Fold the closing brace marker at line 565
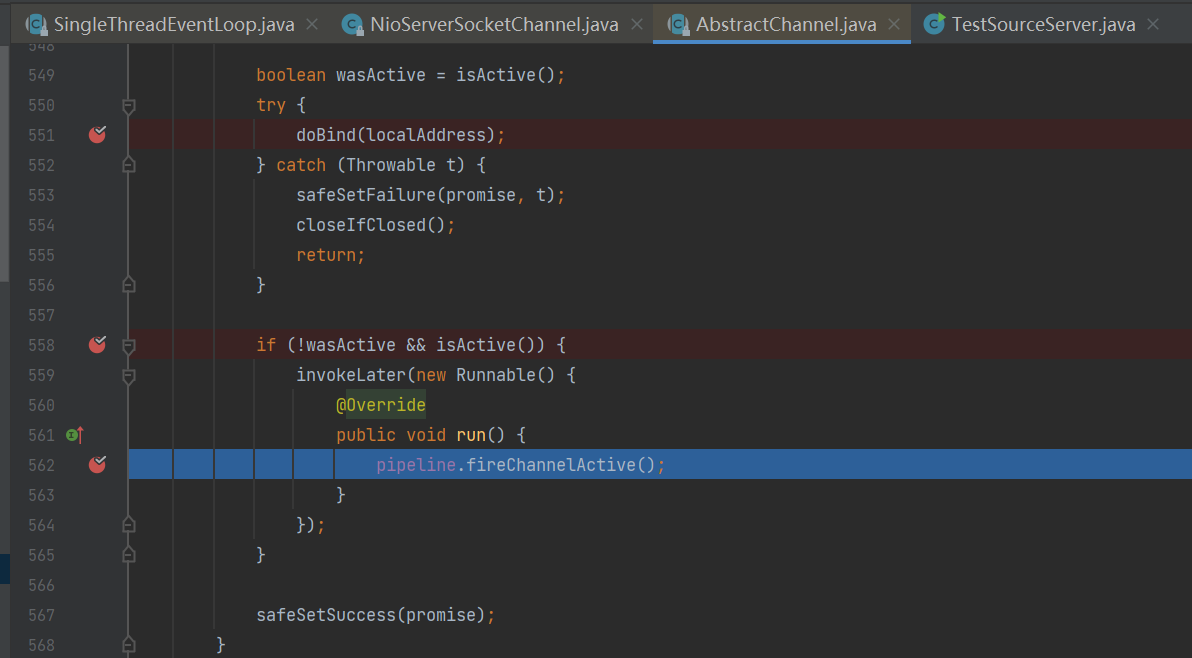Viewport: 1192px width, 658px height. tap(128, 555)
